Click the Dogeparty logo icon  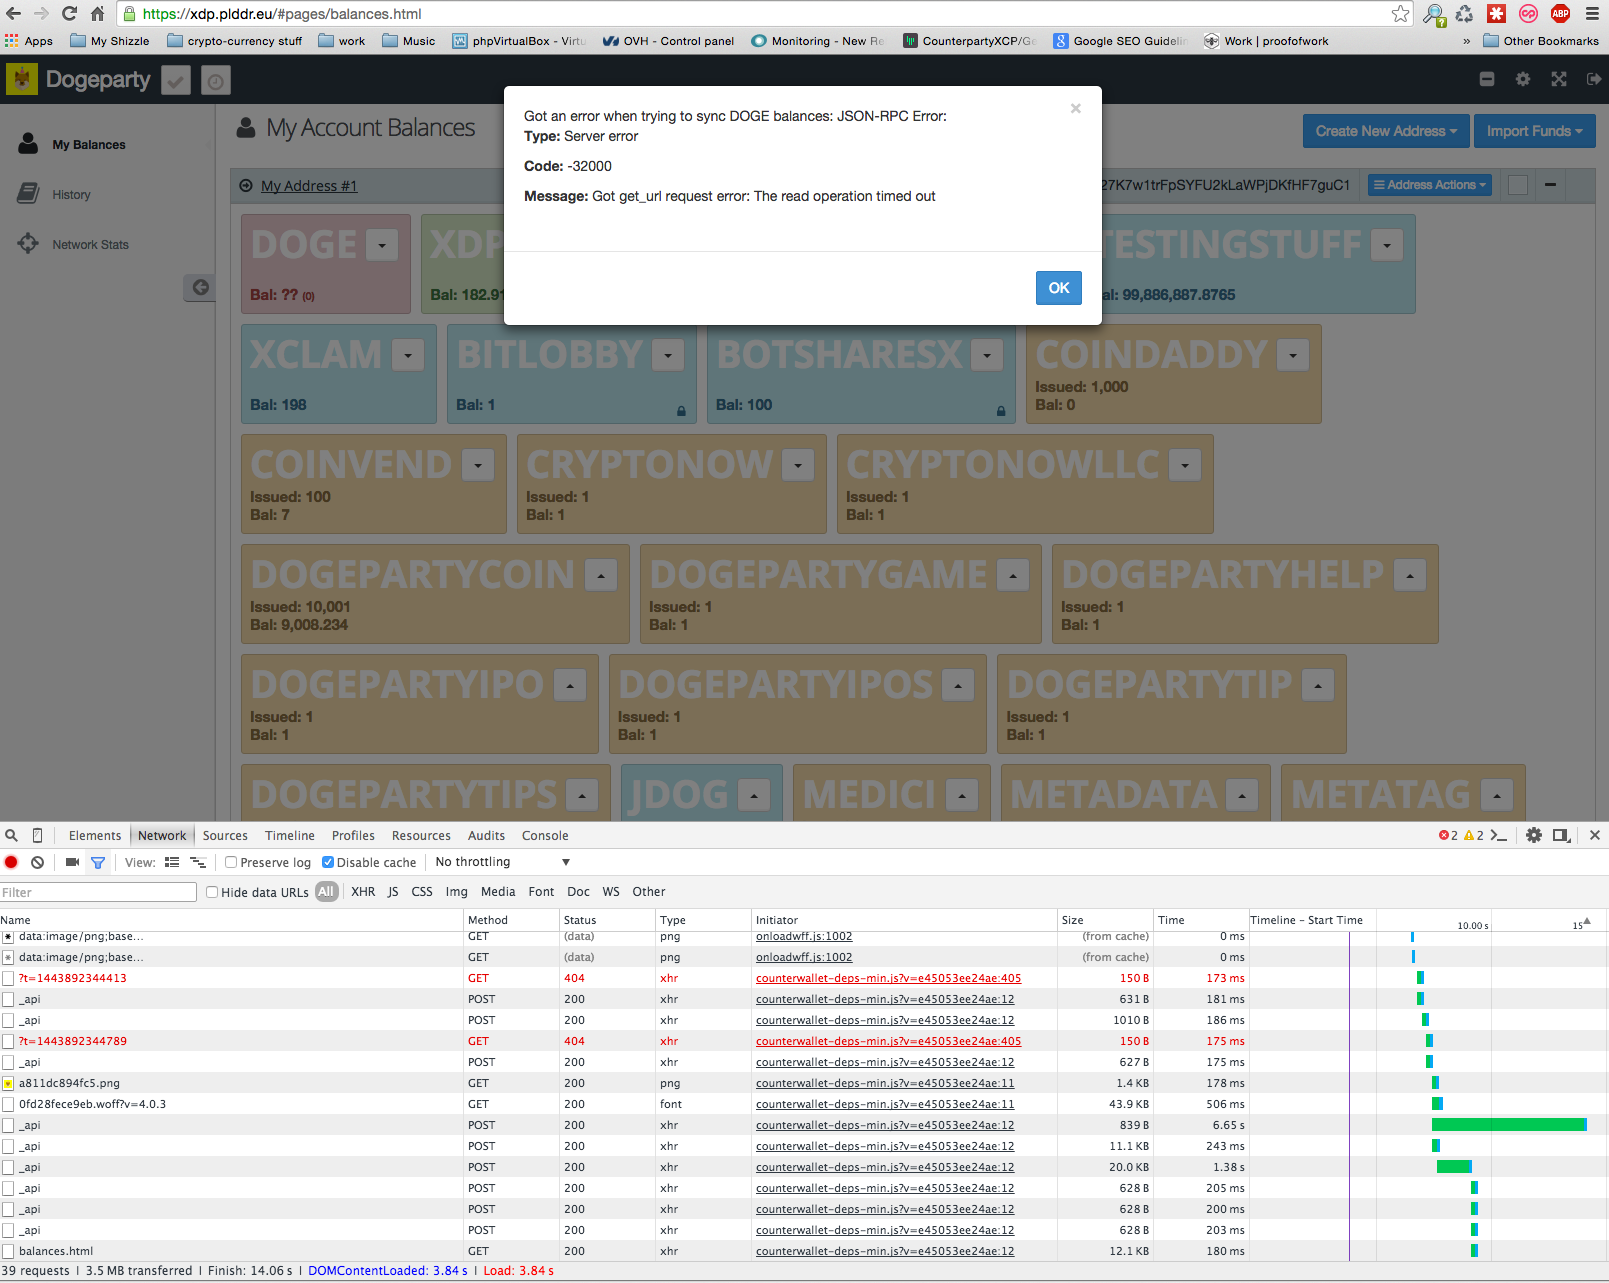coord(22,80)
